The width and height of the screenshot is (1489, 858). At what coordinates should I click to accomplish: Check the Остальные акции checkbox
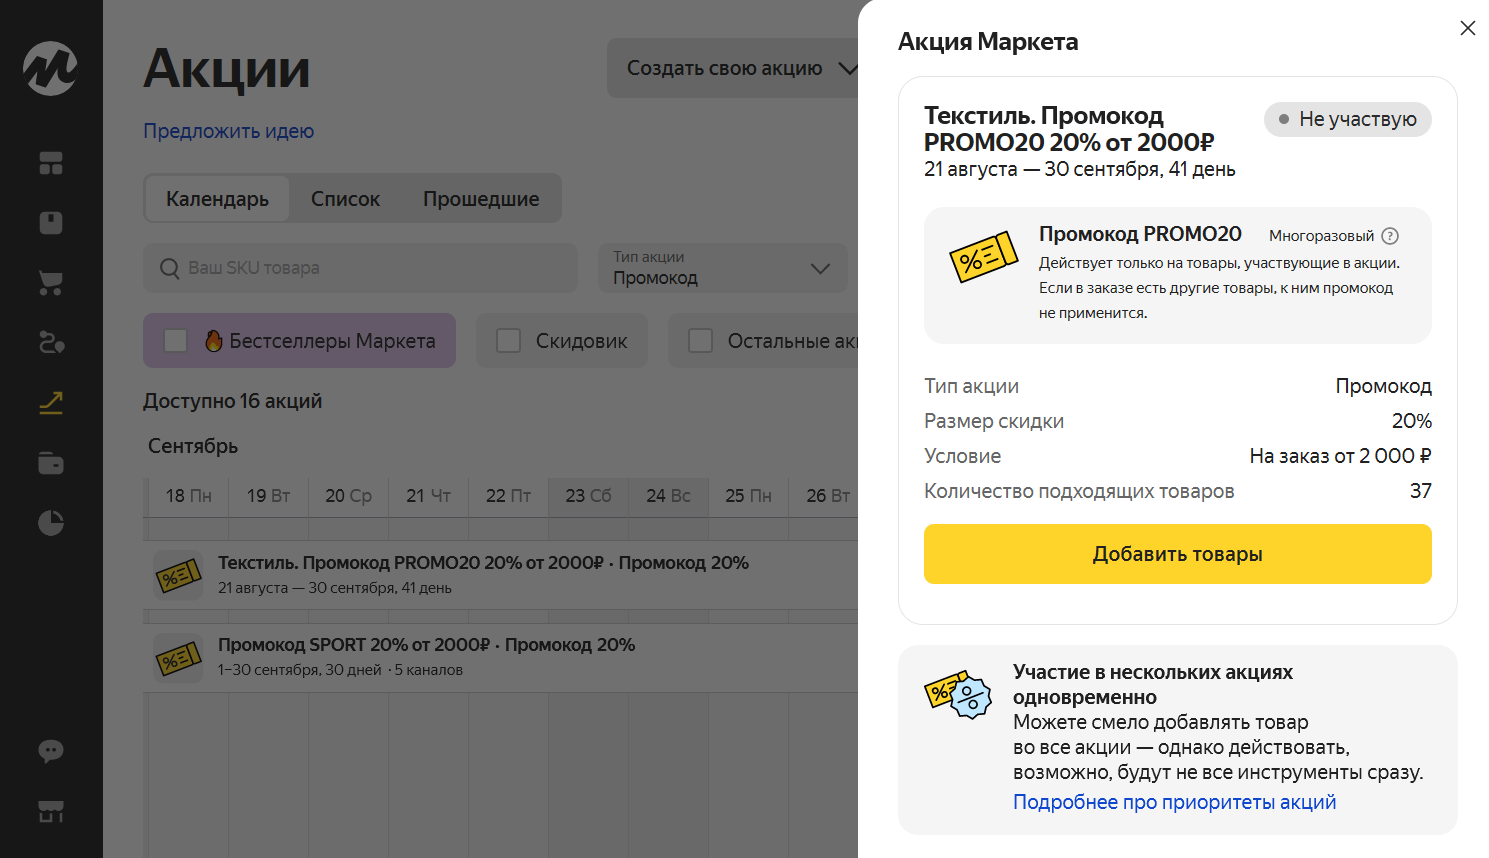[701, 341]
